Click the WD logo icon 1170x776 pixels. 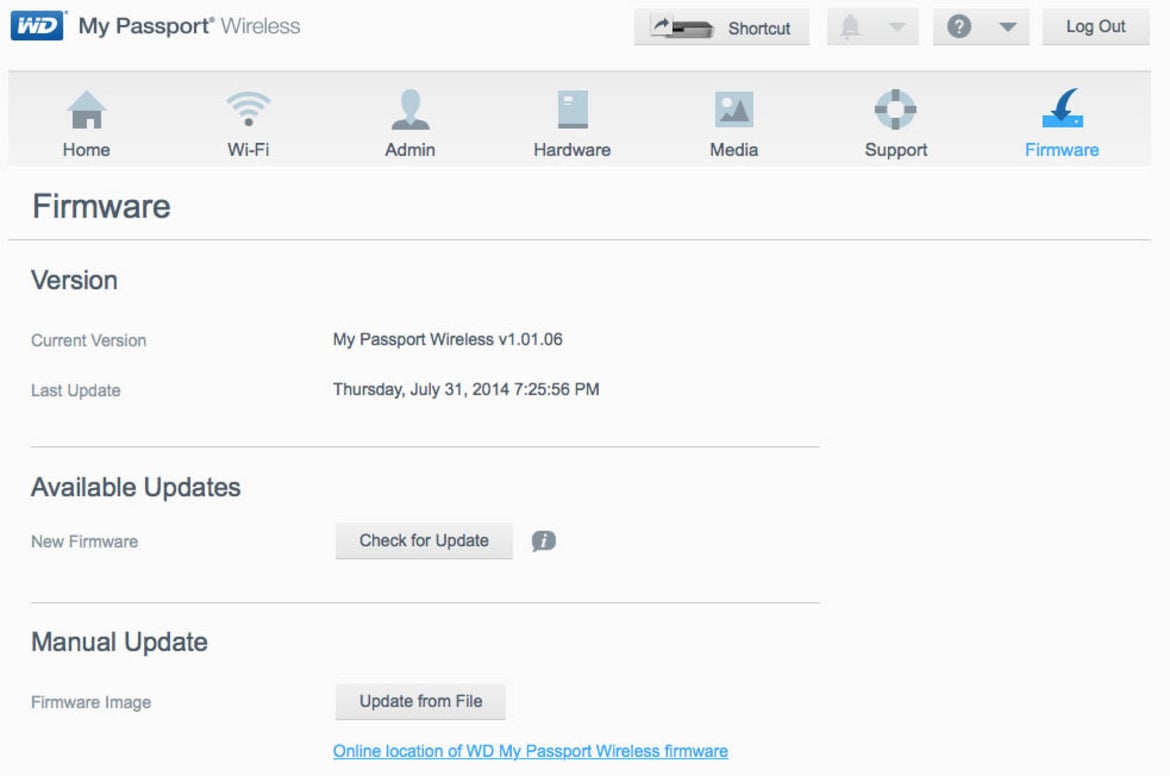[37, 25]
